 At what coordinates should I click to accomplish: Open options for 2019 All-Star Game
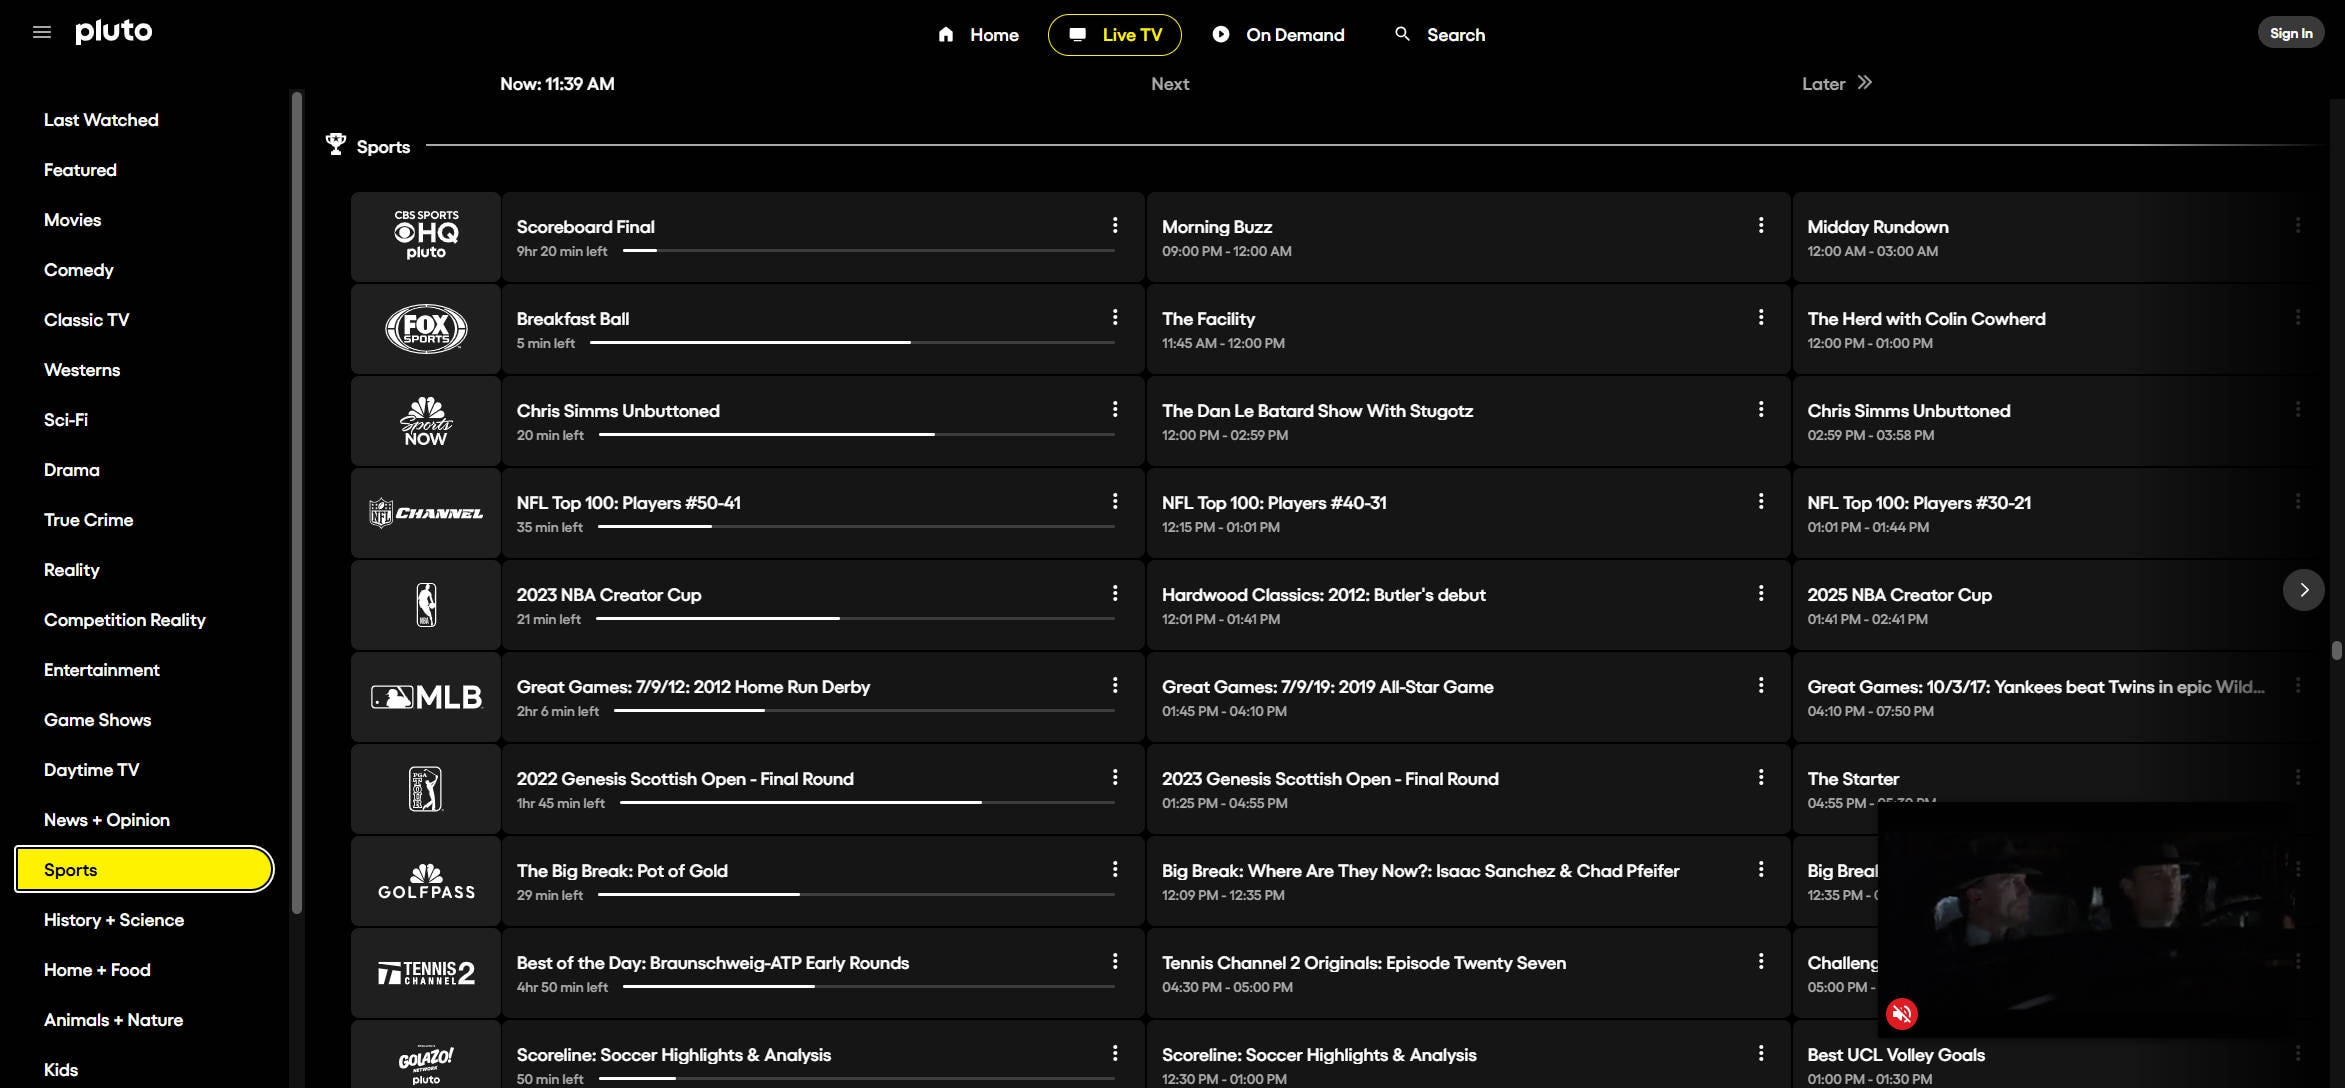1761,686
